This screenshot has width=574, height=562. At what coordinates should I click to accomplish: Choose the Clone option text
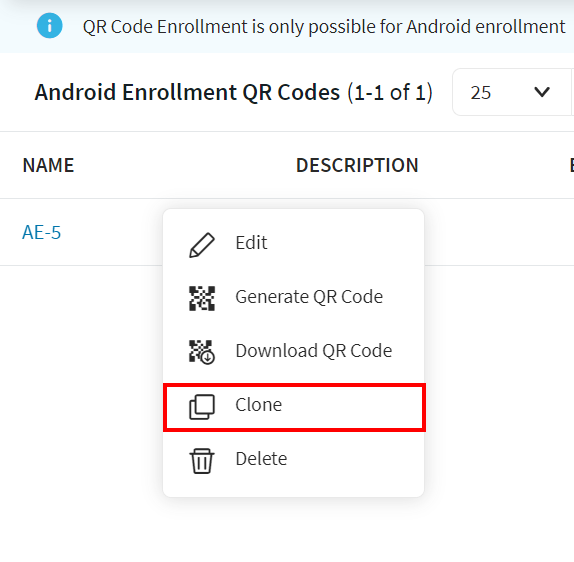click(x=258, y=405)
